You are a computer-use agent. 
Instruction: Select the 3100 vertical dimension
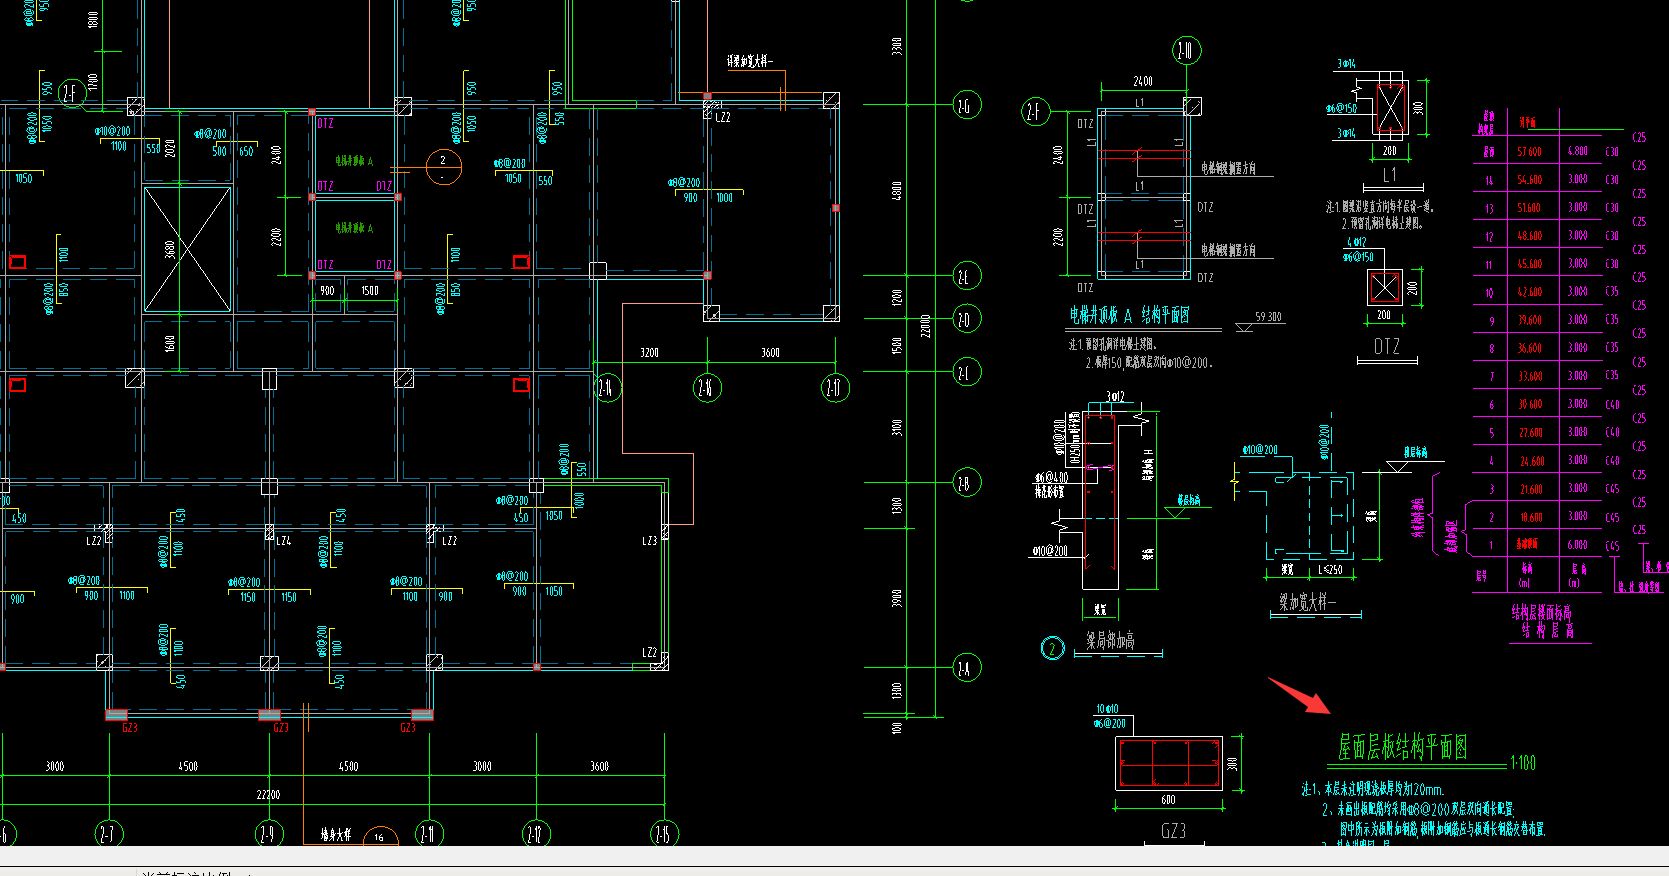tap(897, 427)
